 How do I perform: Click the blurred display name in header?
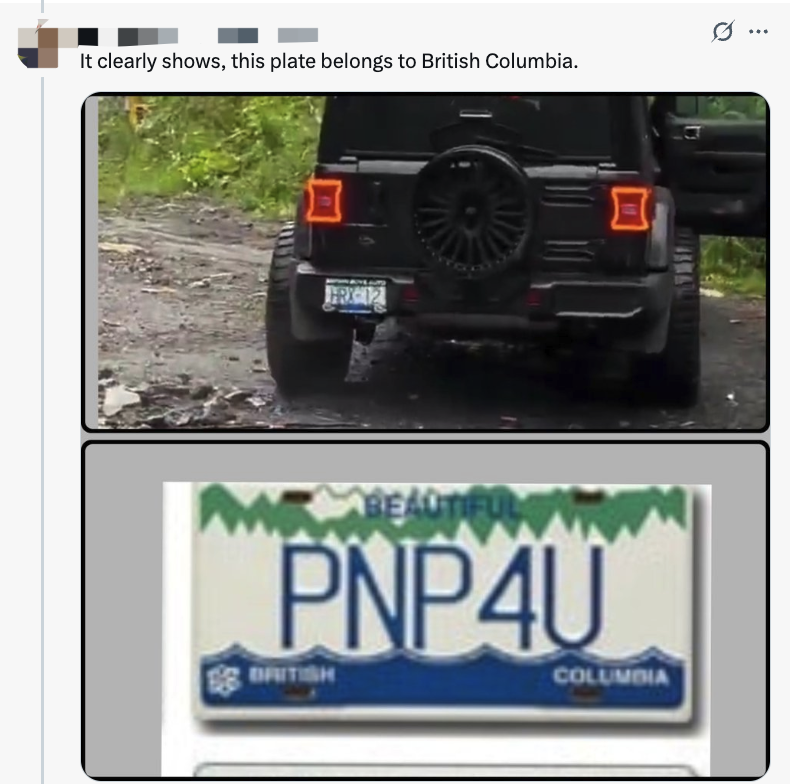(x=128, y=36)
